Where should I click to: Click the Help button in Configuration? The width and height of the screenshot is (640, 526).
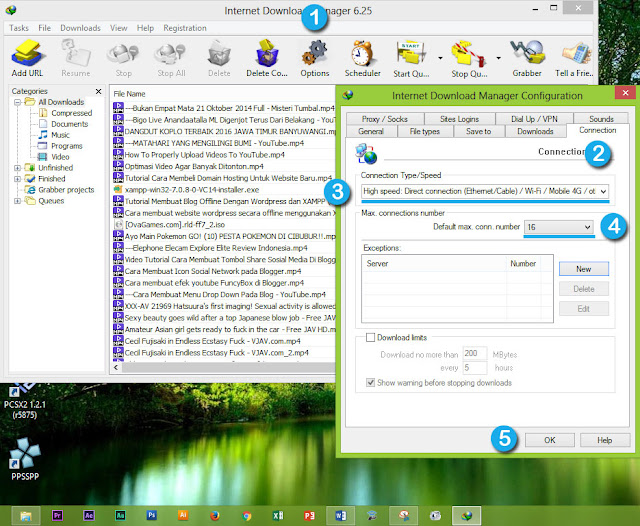coord(604,440)
